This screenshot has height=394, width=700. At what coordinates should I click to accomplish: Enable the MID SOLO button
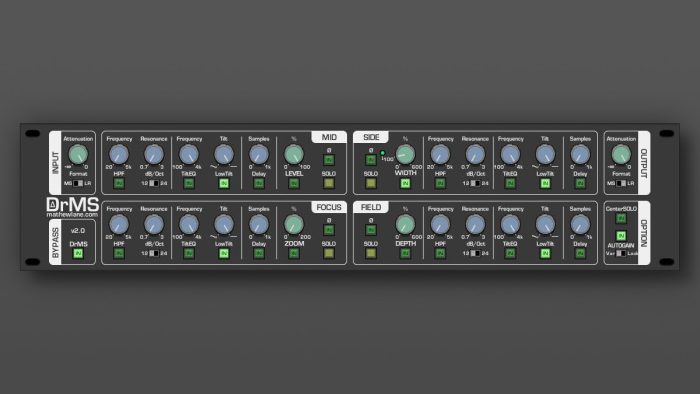(329, 183)
